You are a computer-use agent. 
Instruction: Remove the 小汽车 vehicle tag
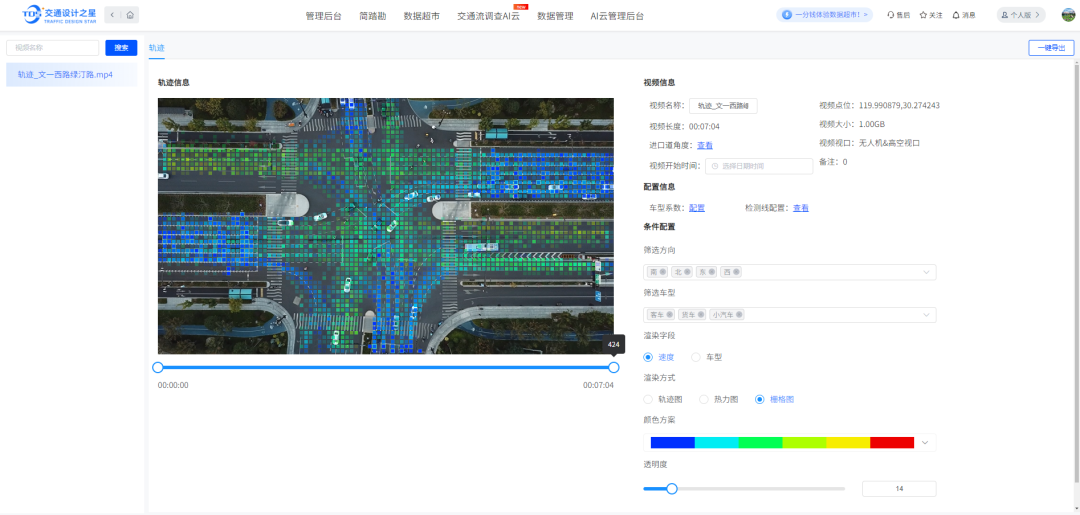[739, 315]
